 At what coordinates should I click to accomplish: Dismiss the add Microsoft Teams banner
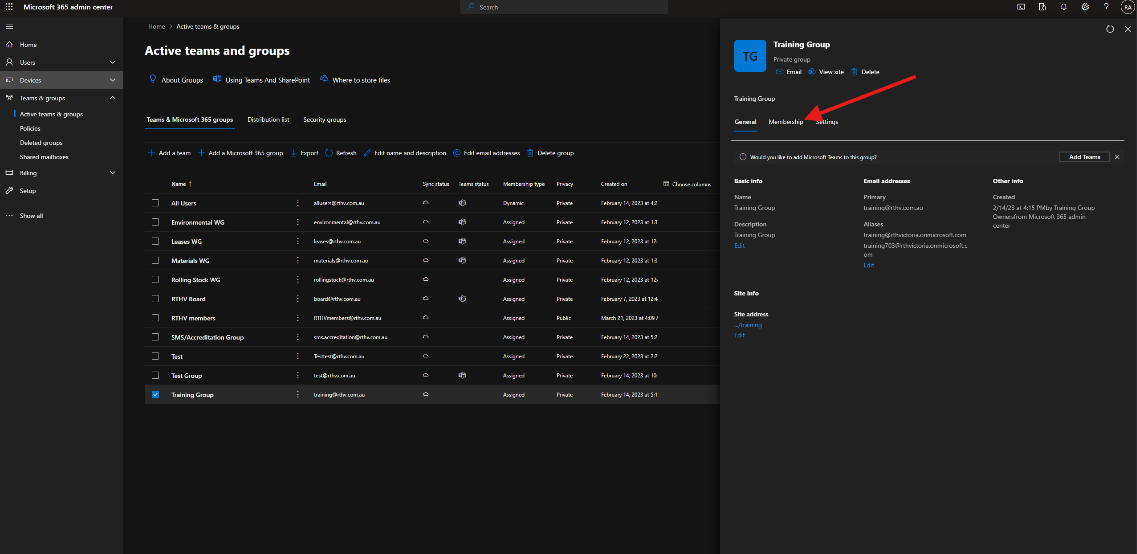coord(1117,157)
